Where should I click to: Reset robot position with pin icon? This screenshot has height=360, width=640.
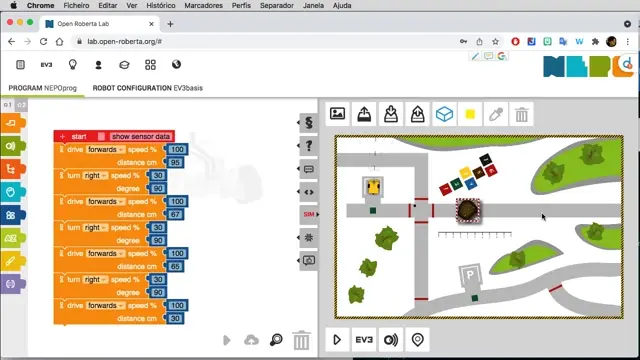[417, 340]
